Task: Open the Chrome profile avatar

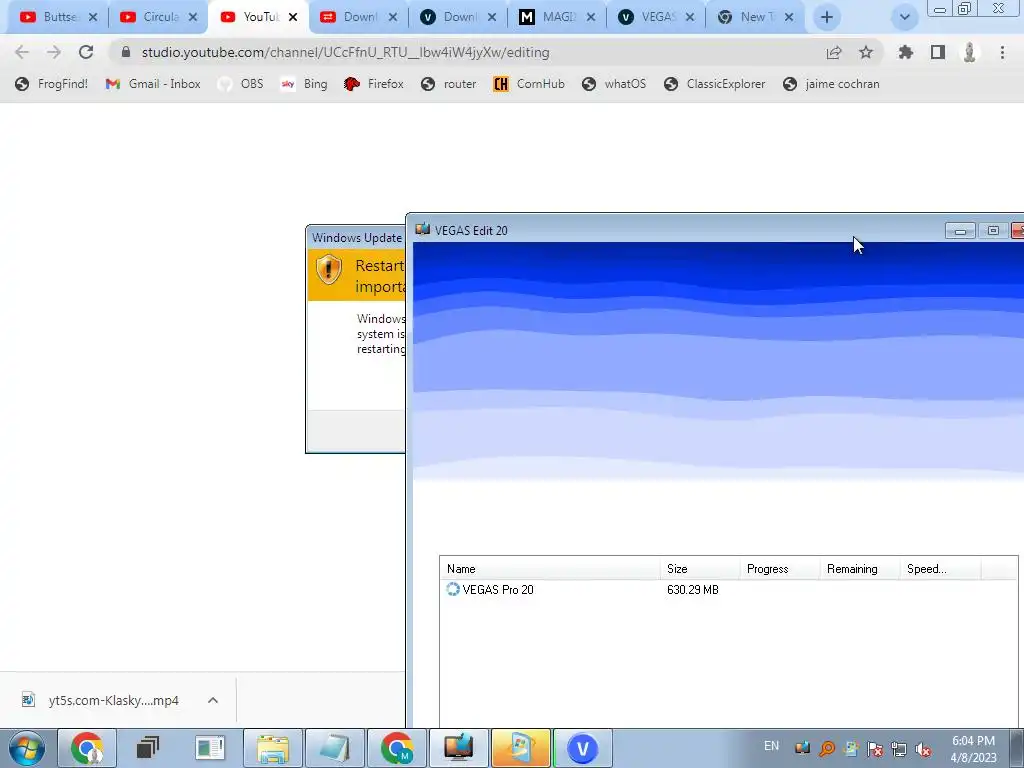Action: click(970, 52)
